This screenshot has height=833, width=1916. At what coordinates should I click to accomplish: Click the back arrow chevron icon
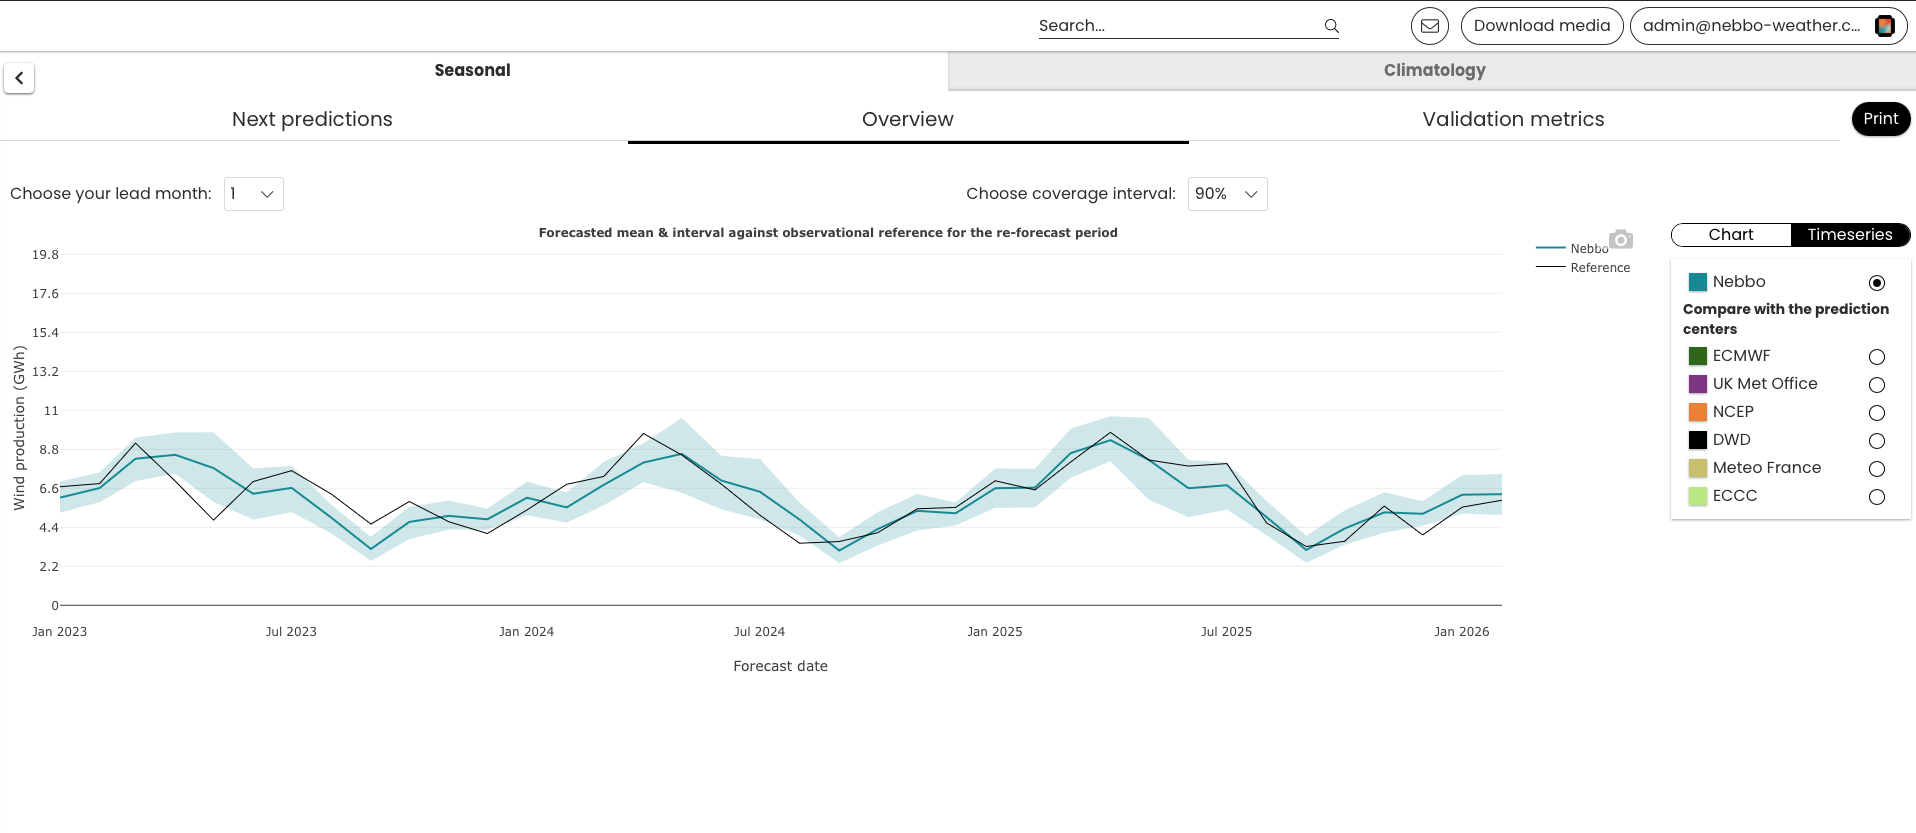pyautogui.click(x=19, y=78)
